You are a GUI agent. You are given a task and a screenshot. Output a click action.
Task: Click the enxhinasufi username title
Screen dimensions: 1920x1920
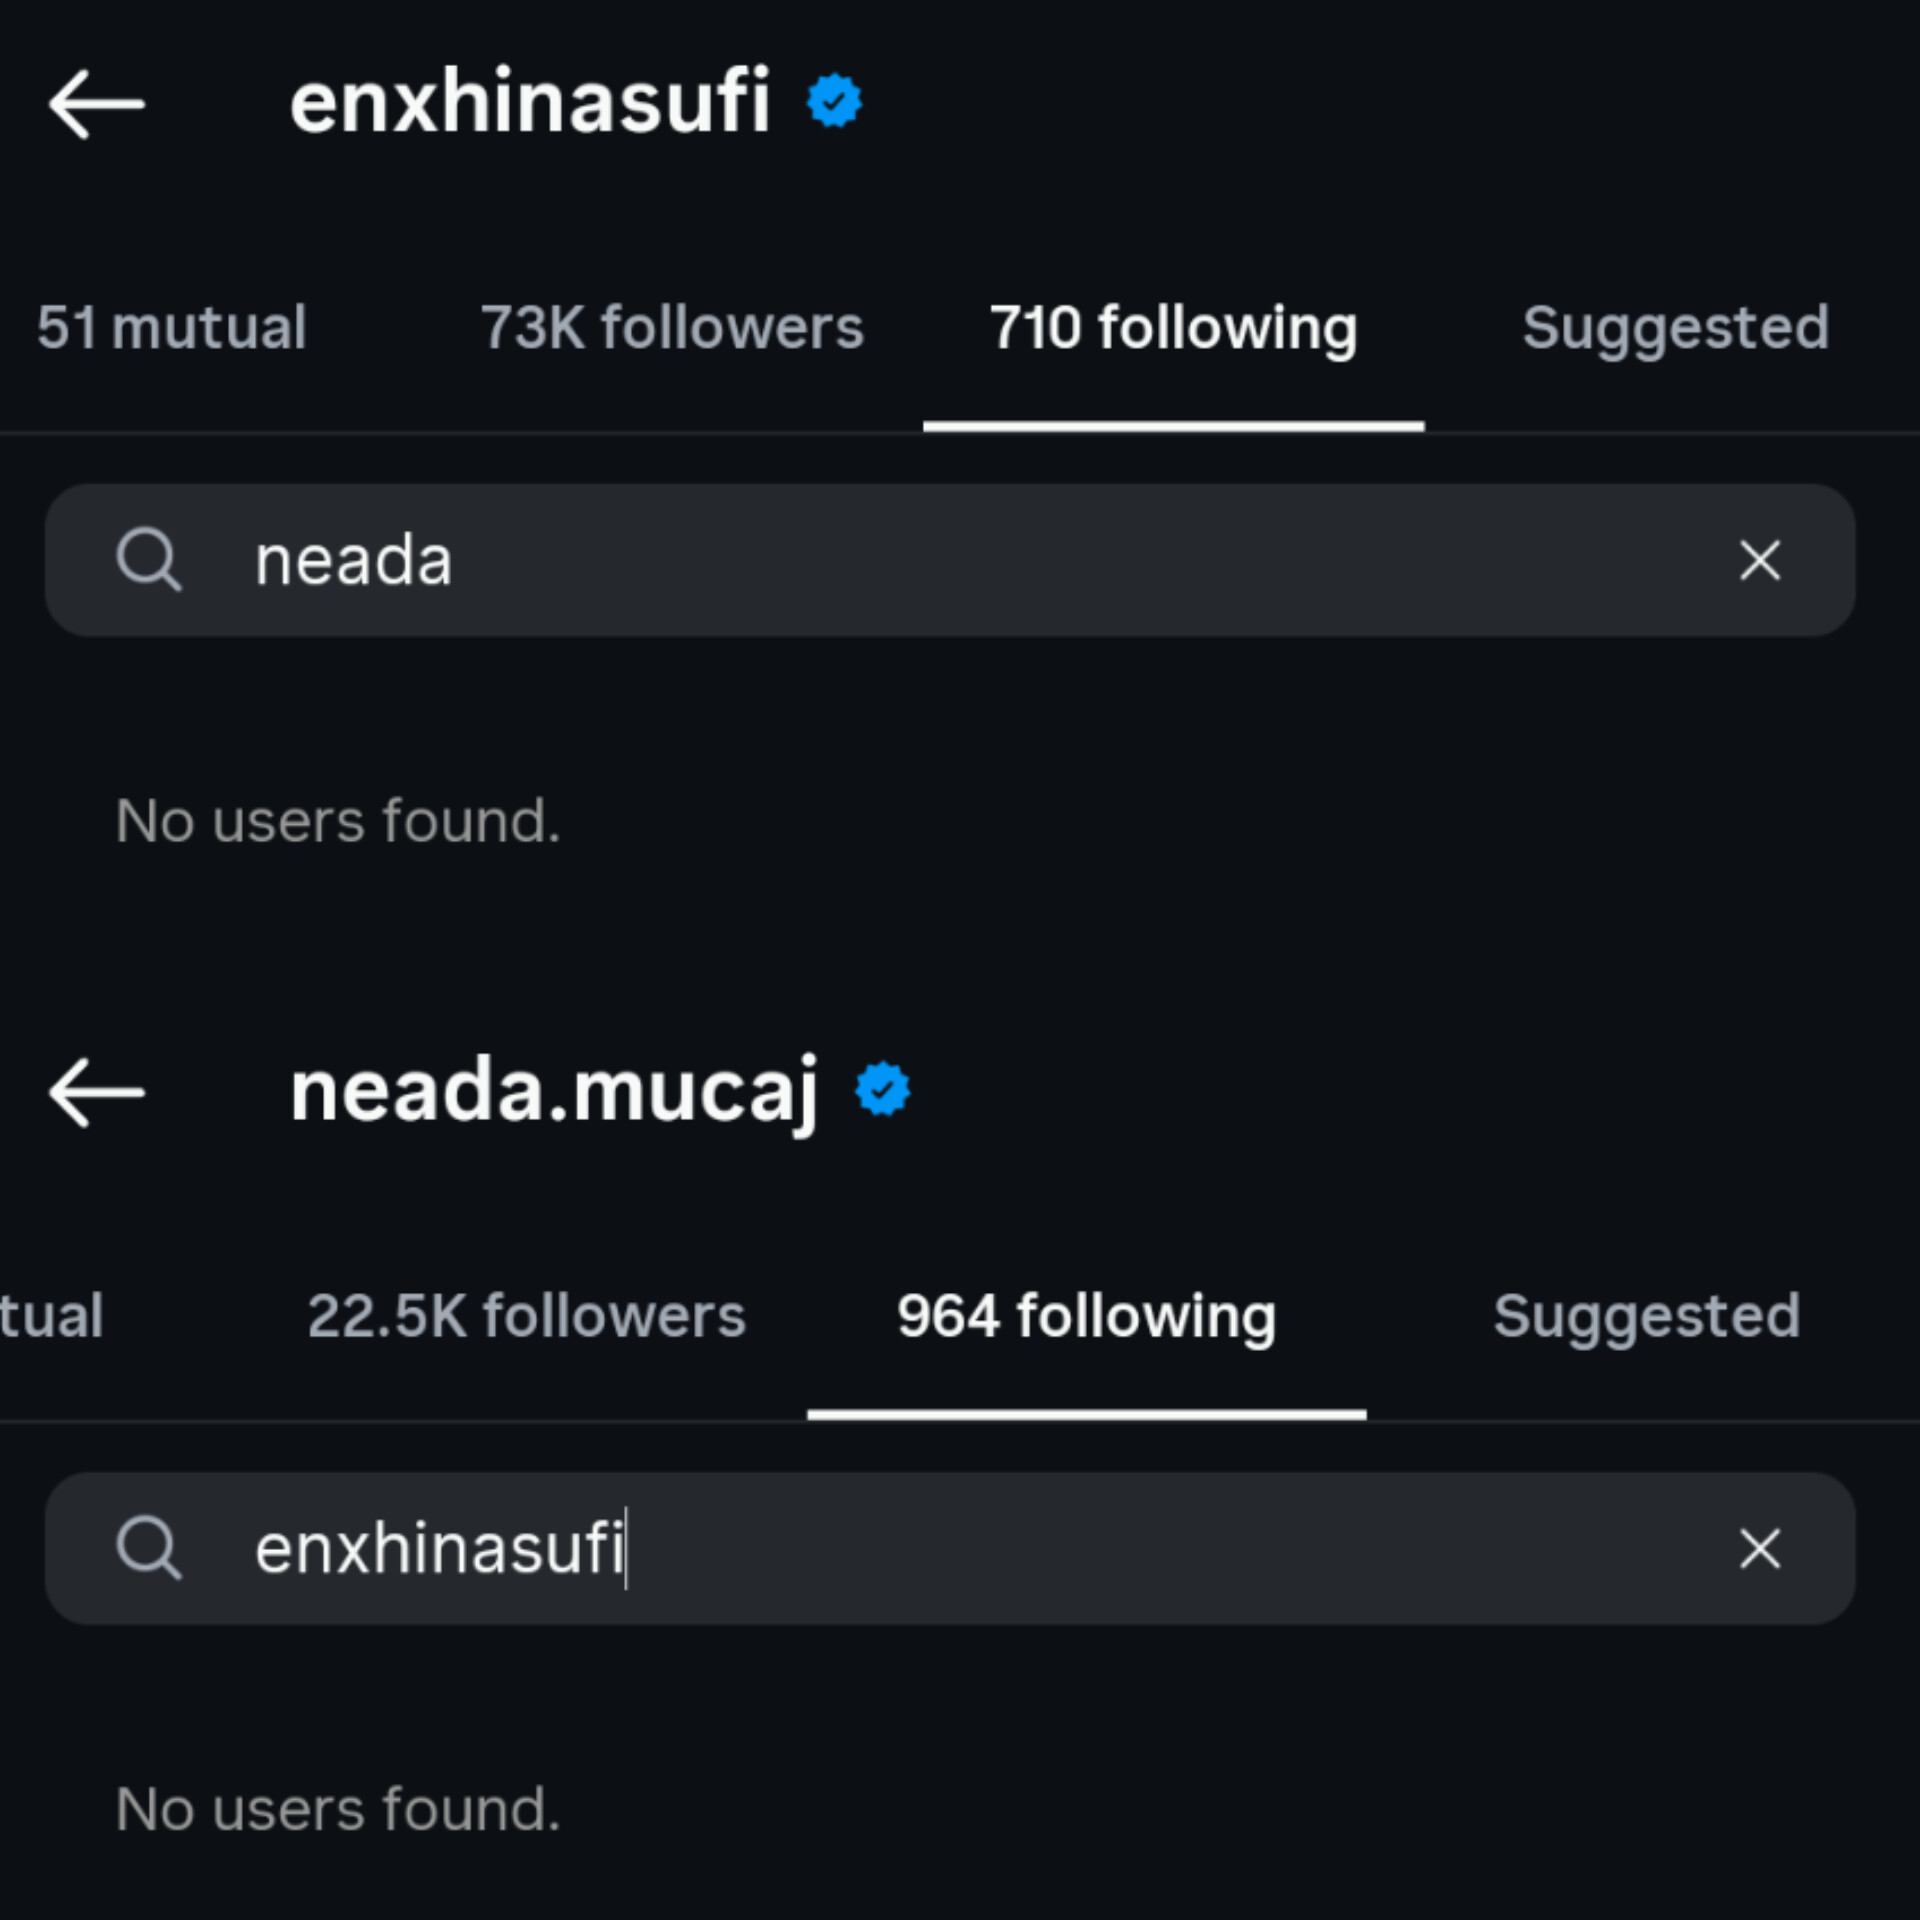pos(530,101)
